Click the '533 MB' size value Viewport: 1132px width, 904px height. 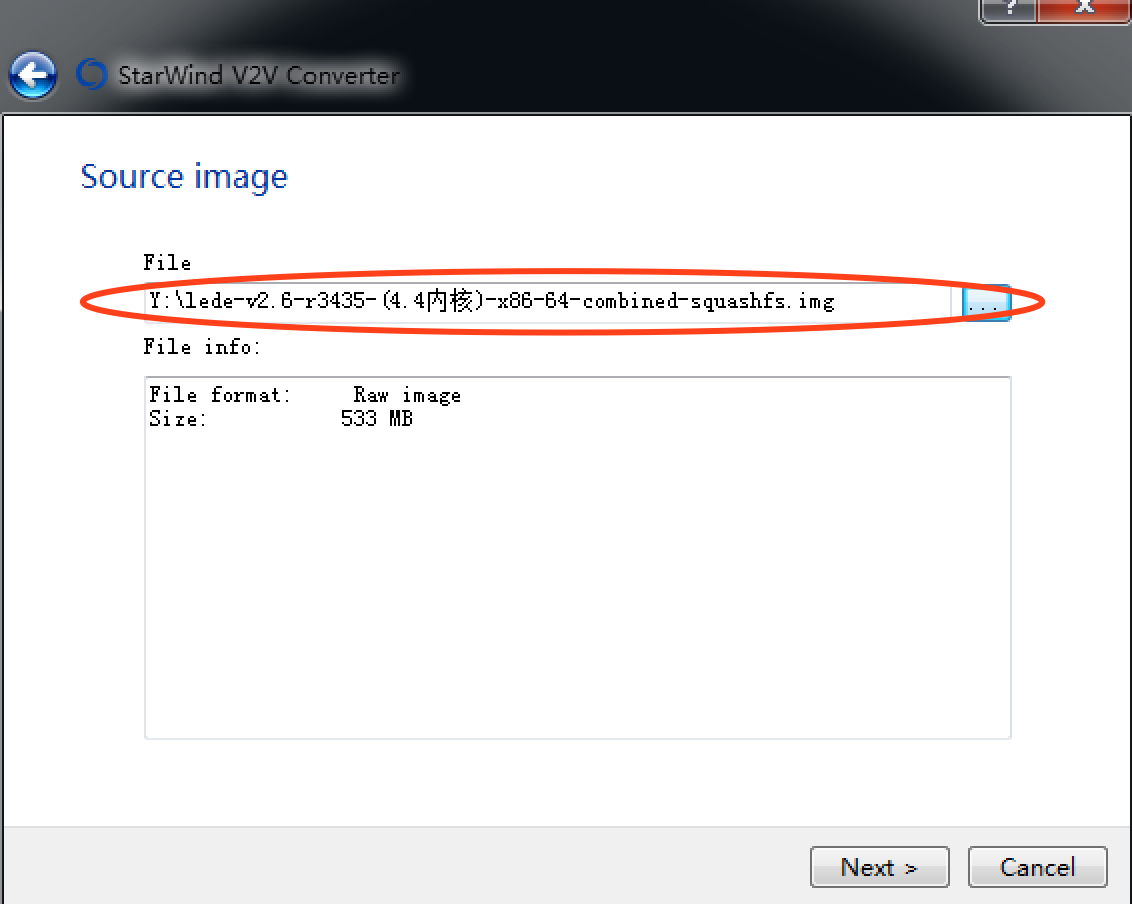tap(376, 419)
